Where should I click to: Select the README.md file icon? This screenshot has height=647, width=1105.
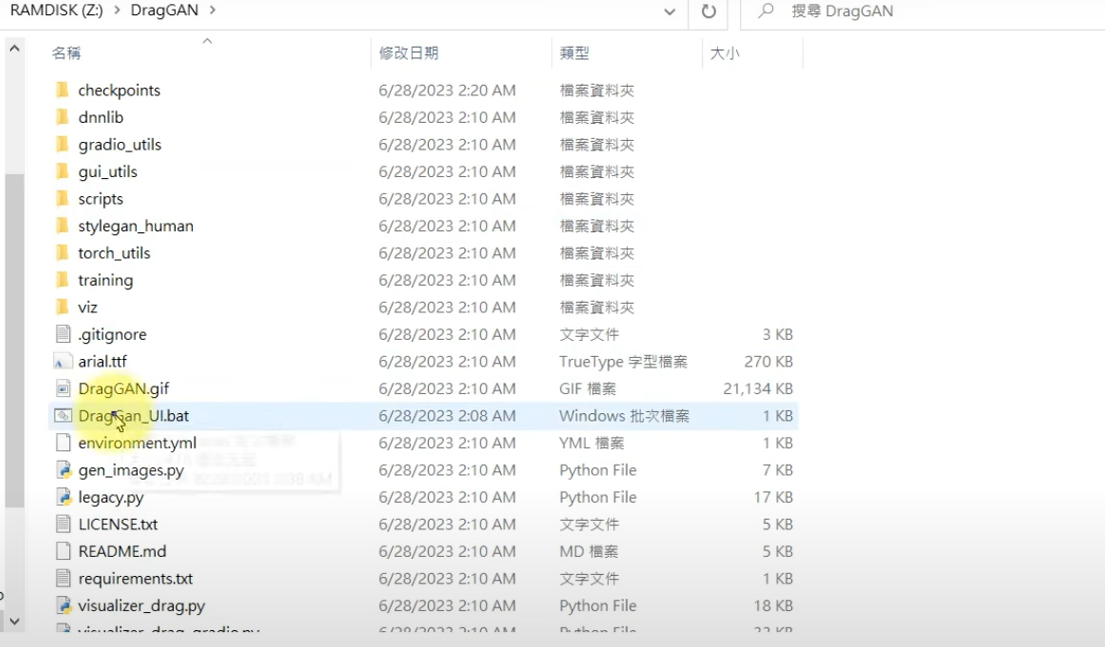(x=63, y=551)
